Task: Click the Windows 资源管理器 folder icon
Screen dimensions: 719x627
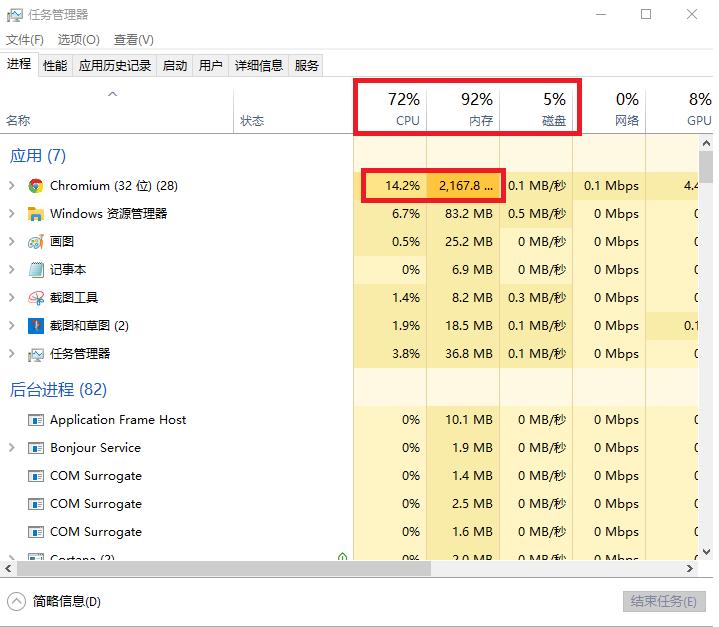Action: tap(35, 214)
